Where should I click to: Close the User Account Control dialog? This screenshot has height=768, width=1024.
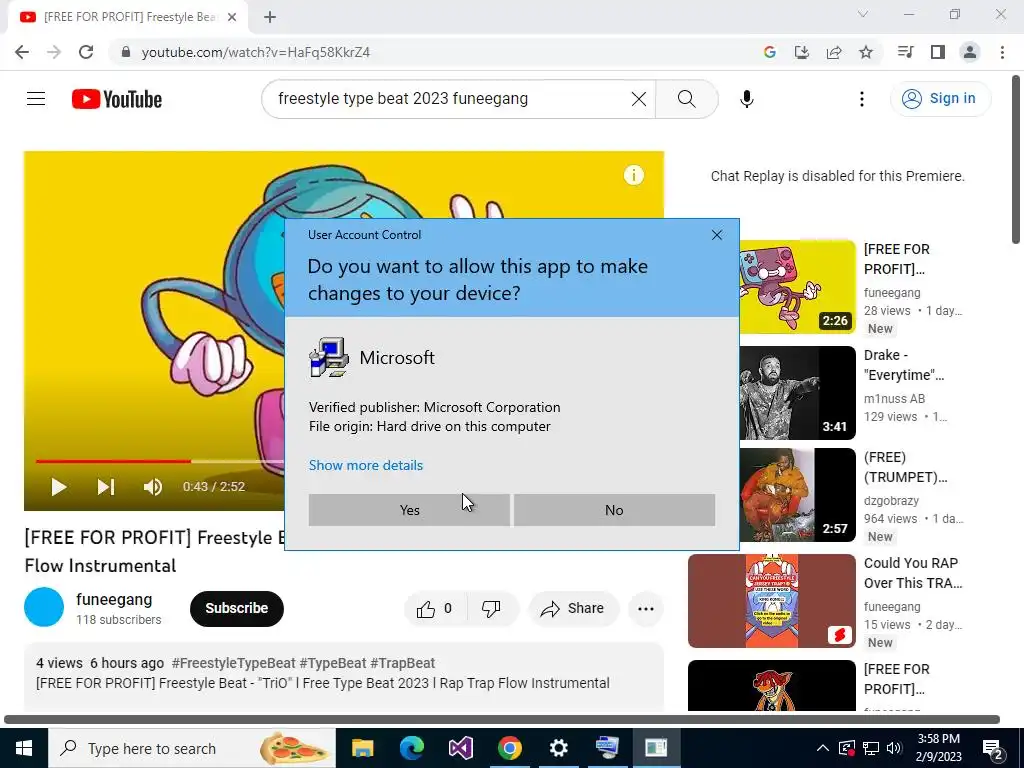(x=716, y=235)
